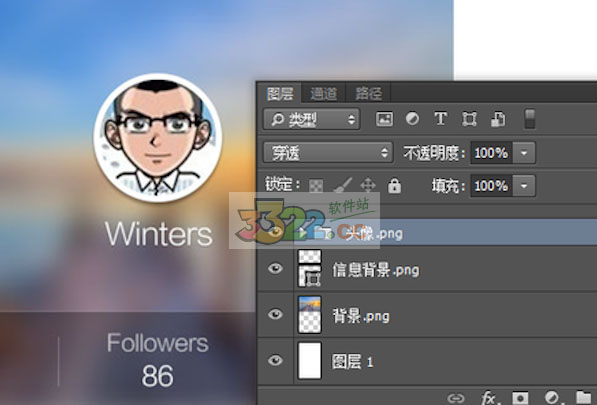Image resolution: width=597 pixels, height=405 pixels.
Task: Toggle the layer filter switch on/off
Action: [530, 119]
